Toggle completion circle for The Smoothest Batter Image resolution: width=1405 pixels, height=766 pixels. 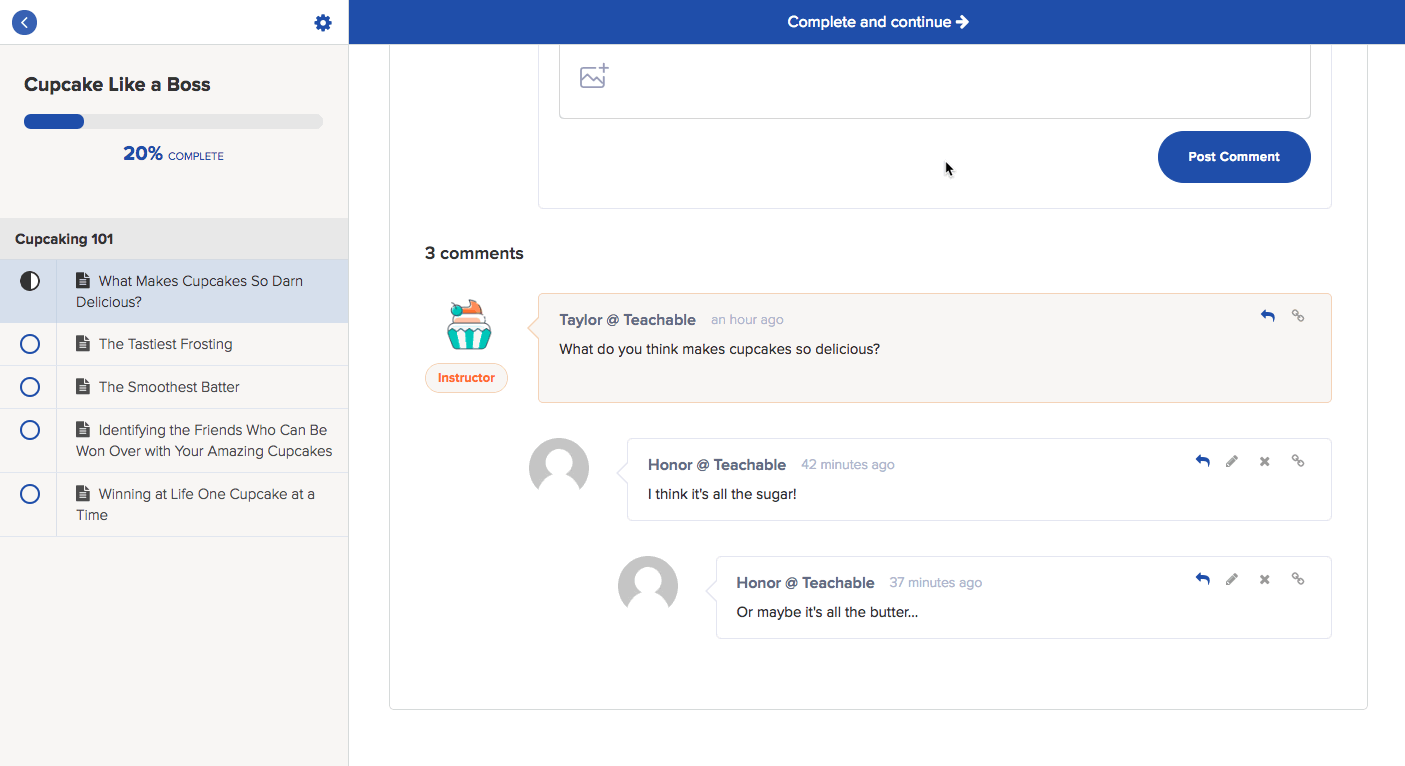(x=30, y=387)
